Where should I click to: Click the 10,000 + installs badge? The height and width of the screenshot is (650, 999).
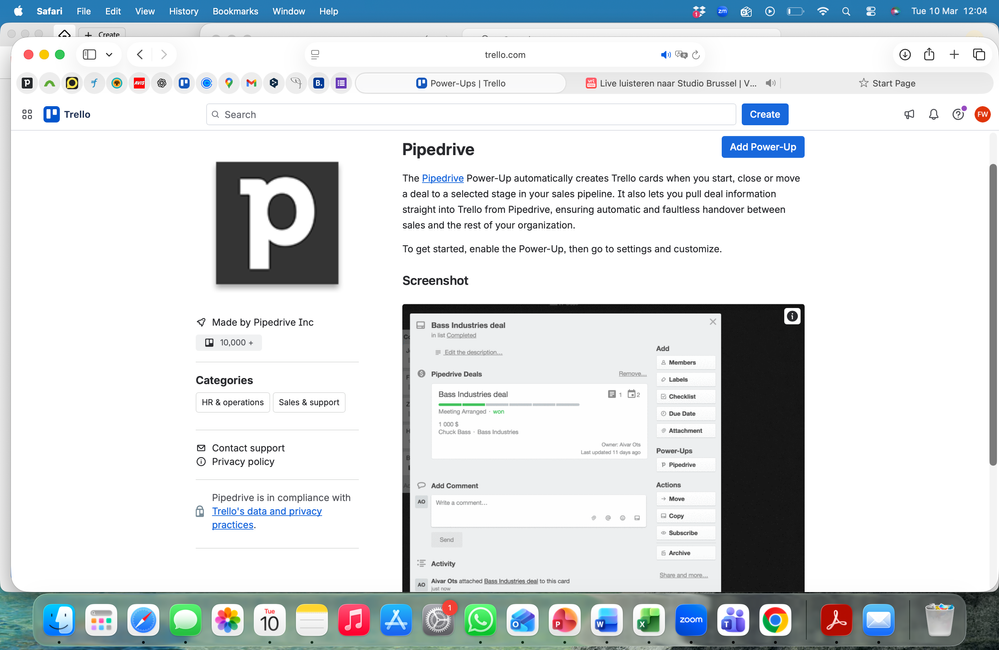[x=229, y=342]
